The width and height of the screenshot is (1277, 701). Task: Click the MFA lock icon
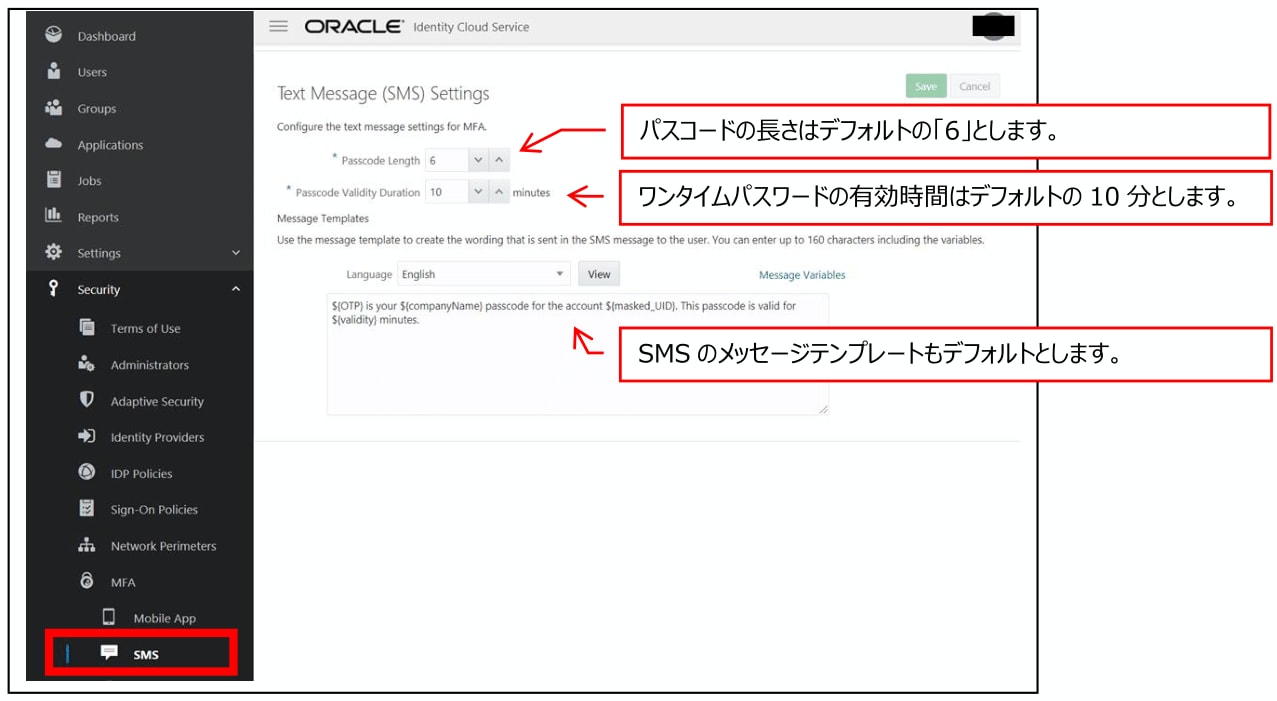coord(87,581)
